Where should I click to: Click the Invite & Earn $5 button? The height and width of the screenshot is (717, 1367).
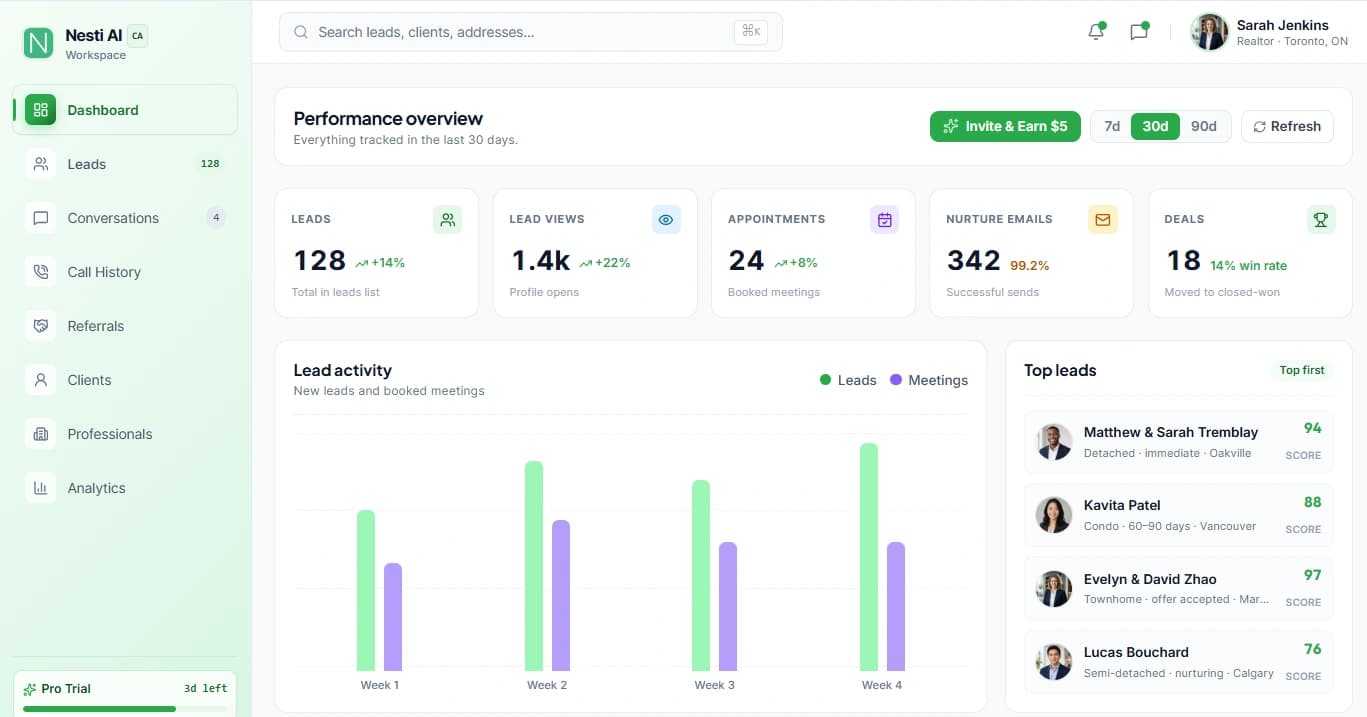1005,126
